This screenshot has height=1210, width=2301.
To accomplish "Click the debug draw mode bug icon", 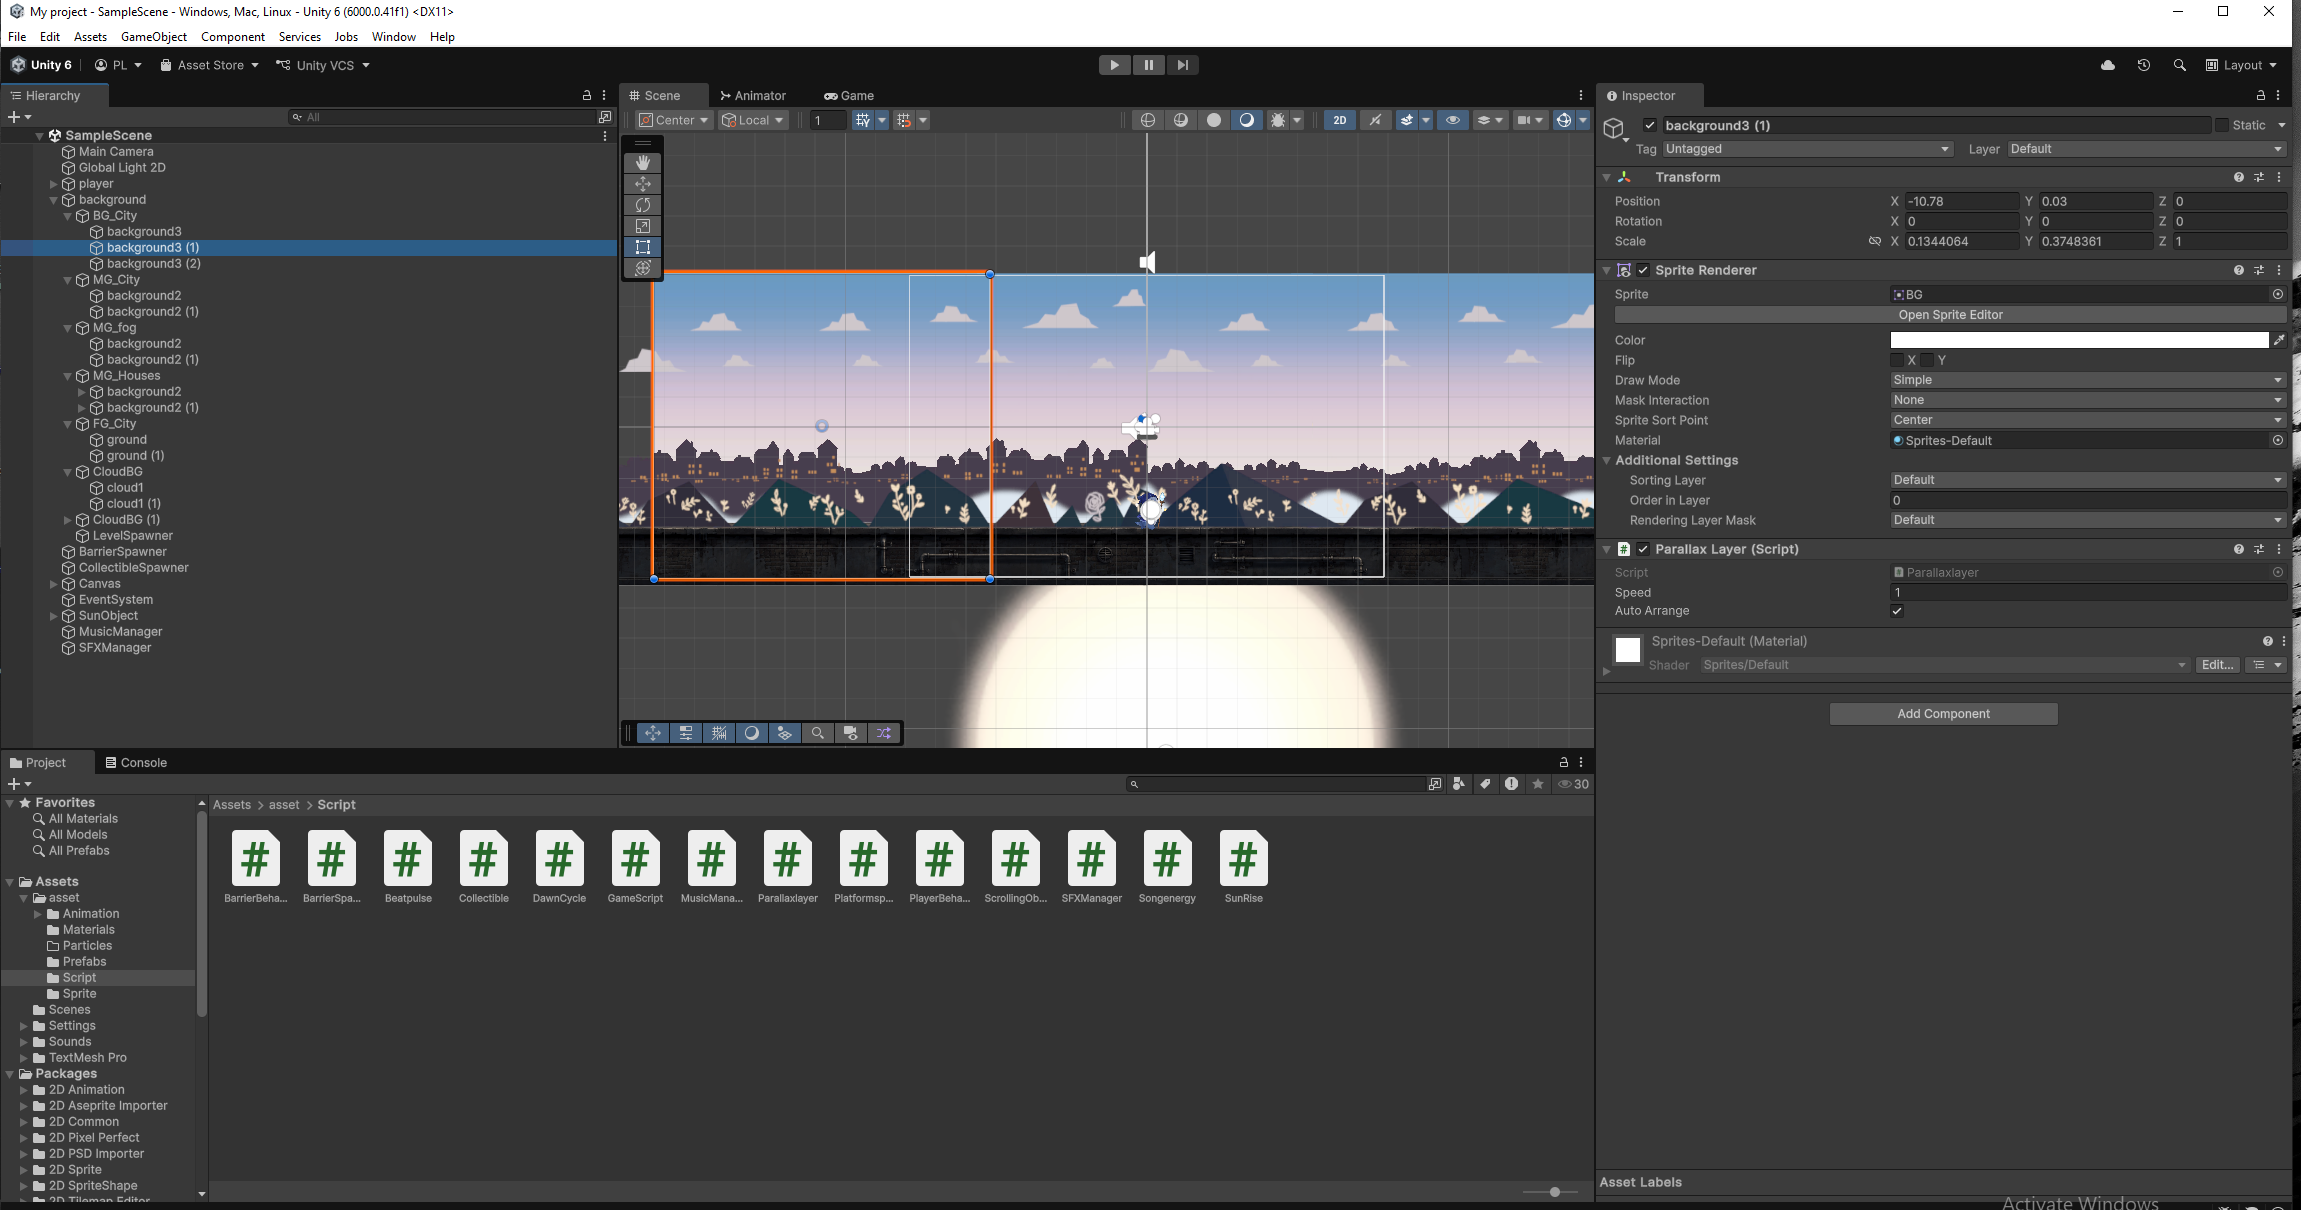I will coord(1278,120).
